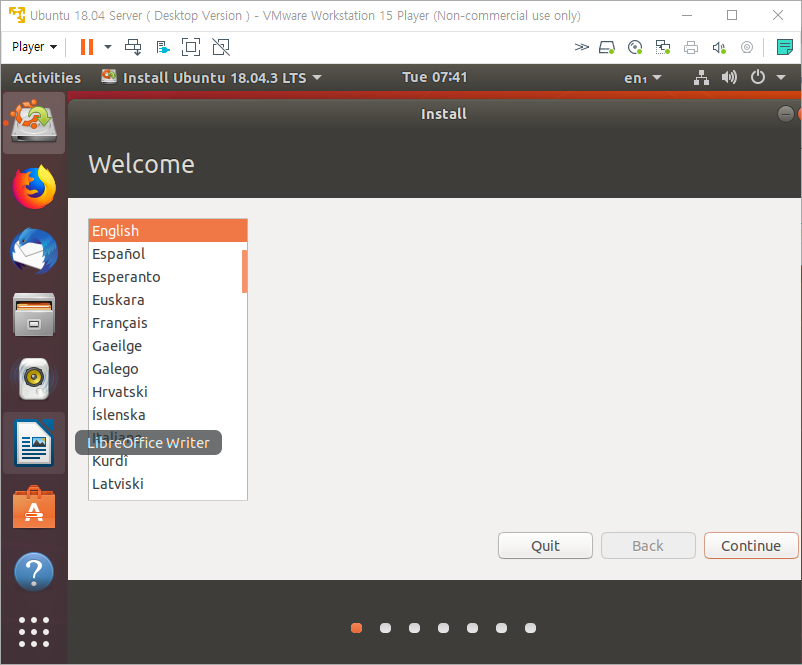
Task: Expand the system menu arrow
Action: 781,78
